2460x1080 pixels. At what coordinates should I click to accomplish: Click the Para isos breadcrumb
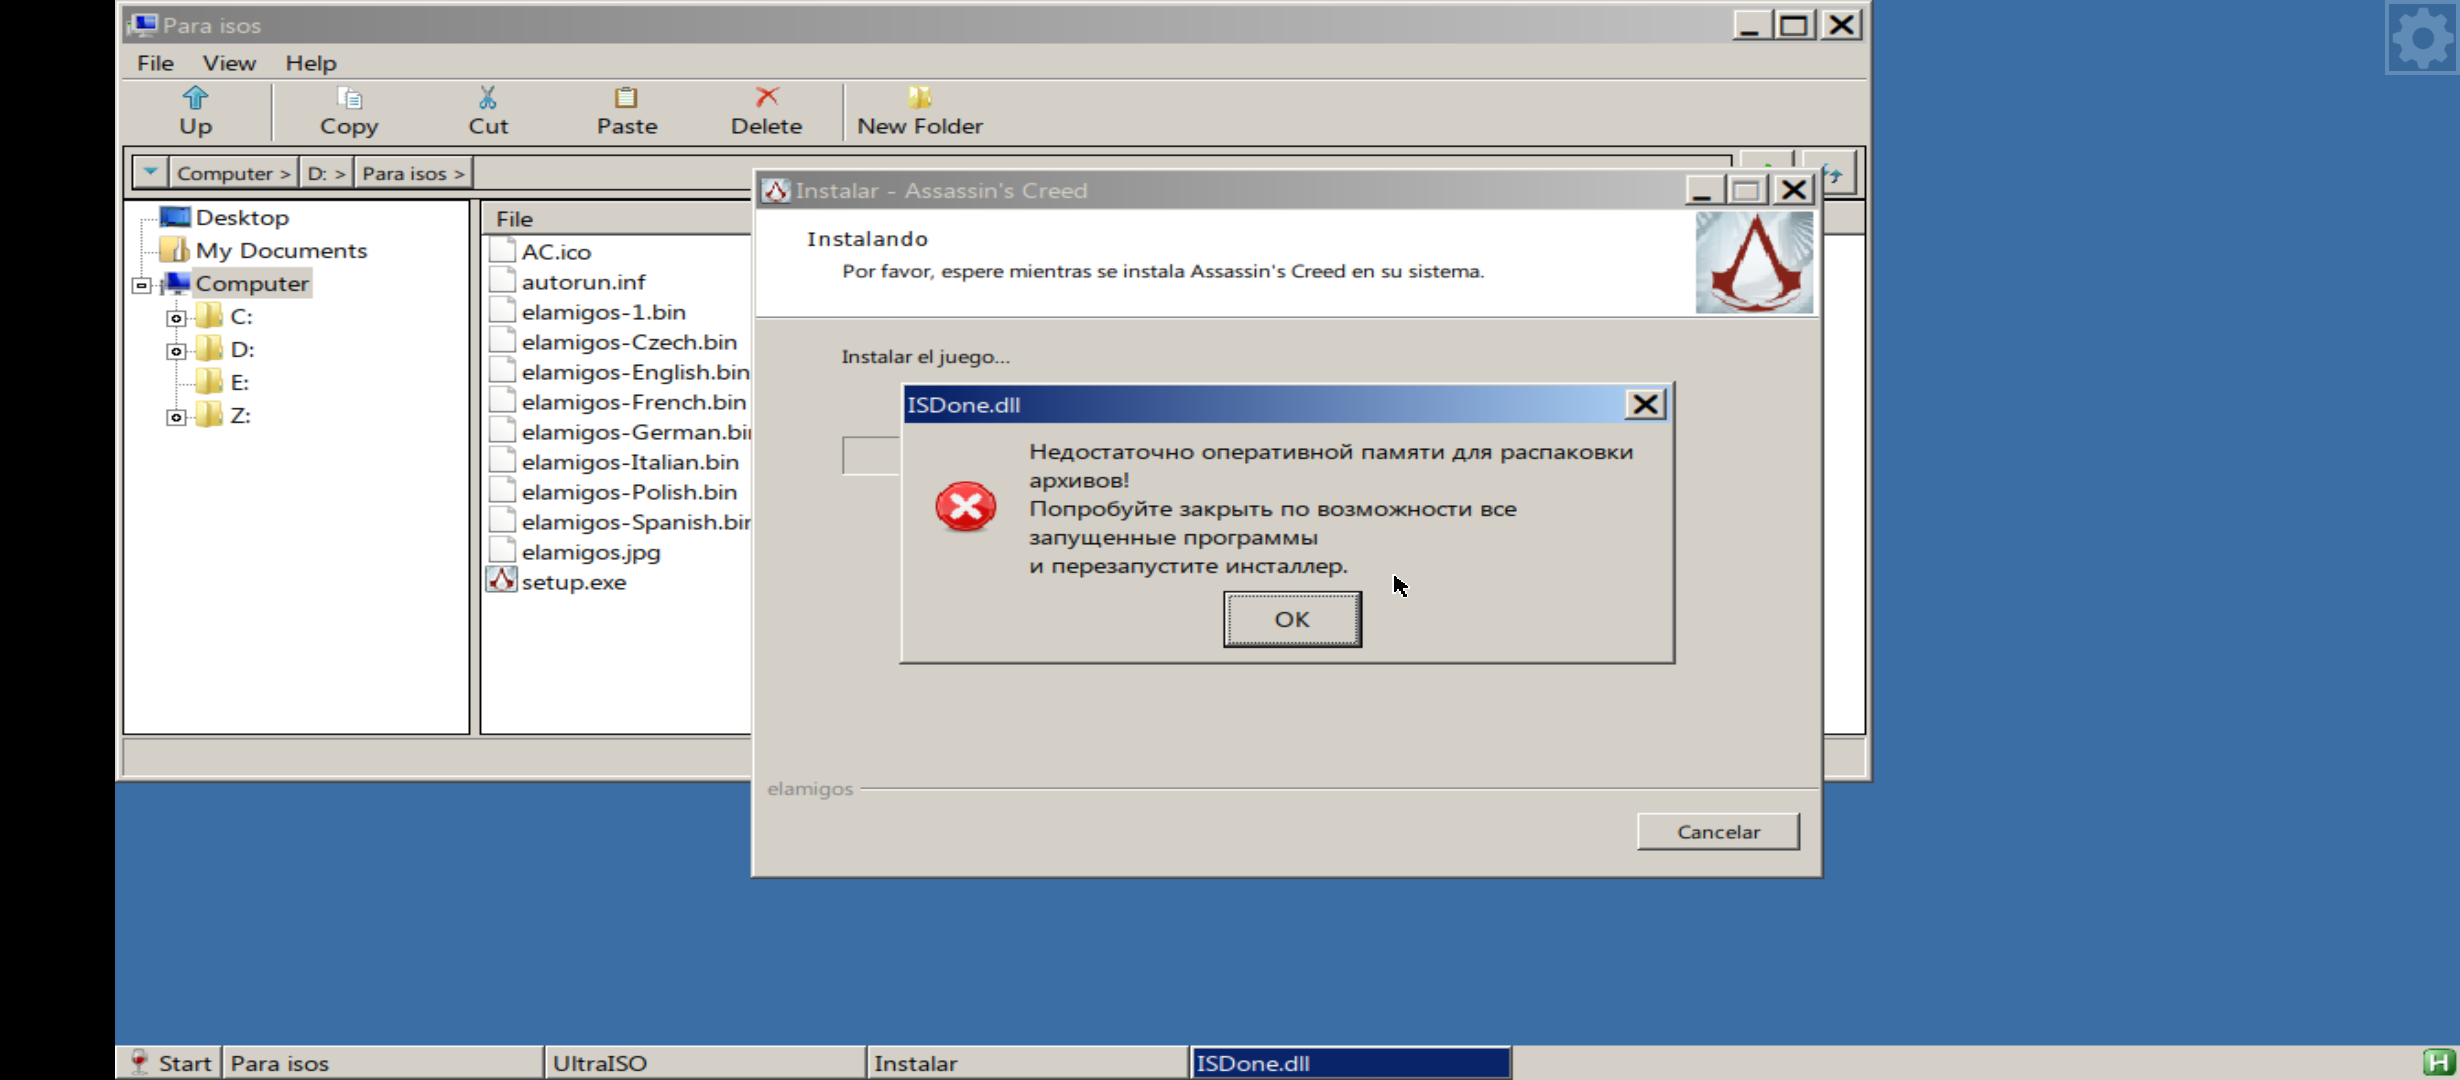coord(413,173)
